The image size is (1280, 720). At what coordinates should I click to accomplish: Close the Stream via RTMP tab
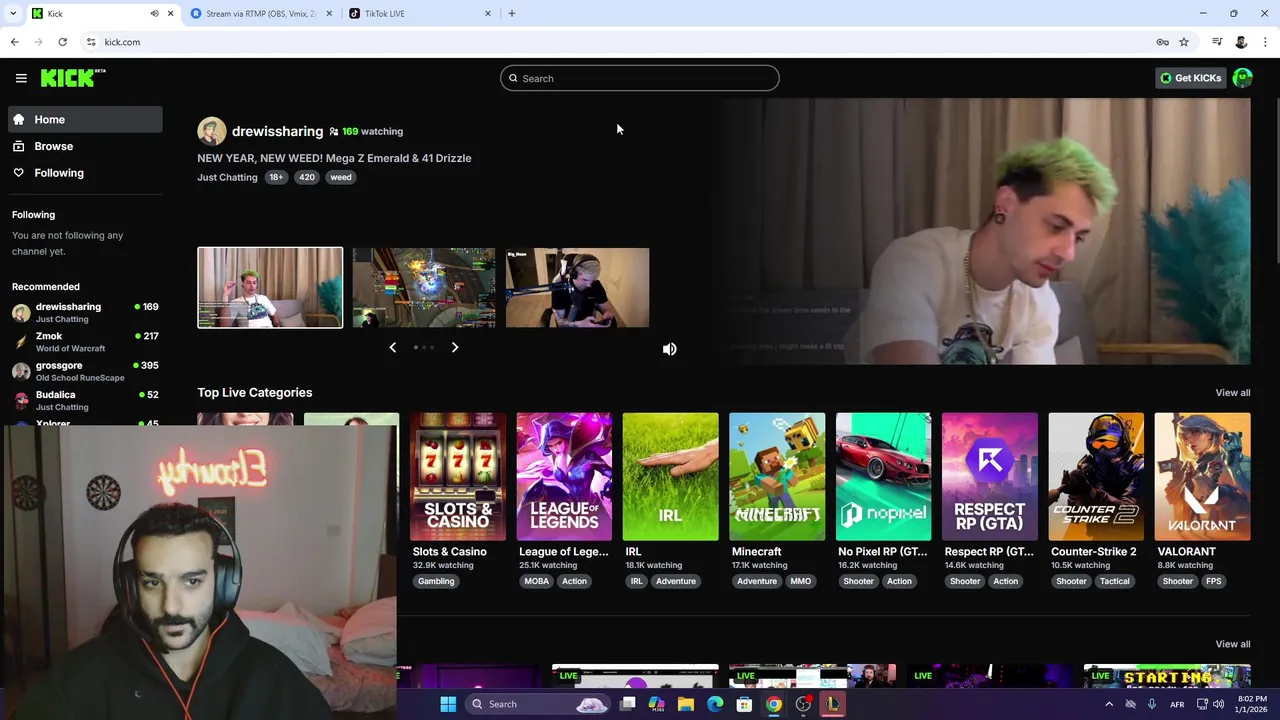329,14
